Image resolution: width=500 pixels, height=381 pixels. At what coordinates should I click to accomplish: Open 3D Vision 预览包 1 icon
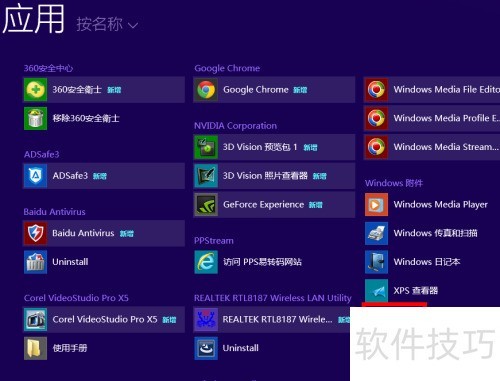206,147
